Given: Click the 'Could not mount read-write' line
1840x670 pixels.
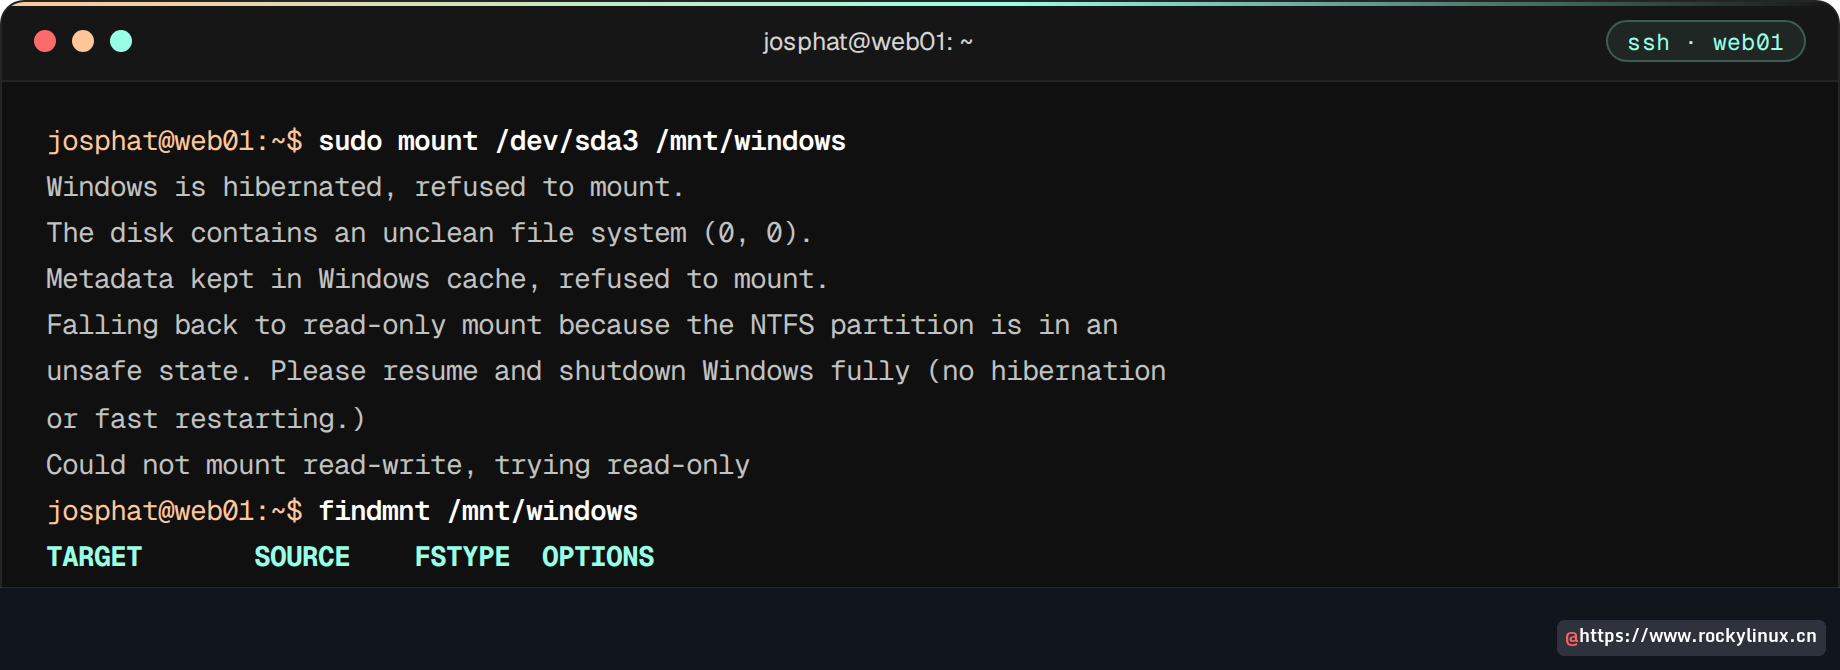Looking at the screenshot, I should point(398,465).
